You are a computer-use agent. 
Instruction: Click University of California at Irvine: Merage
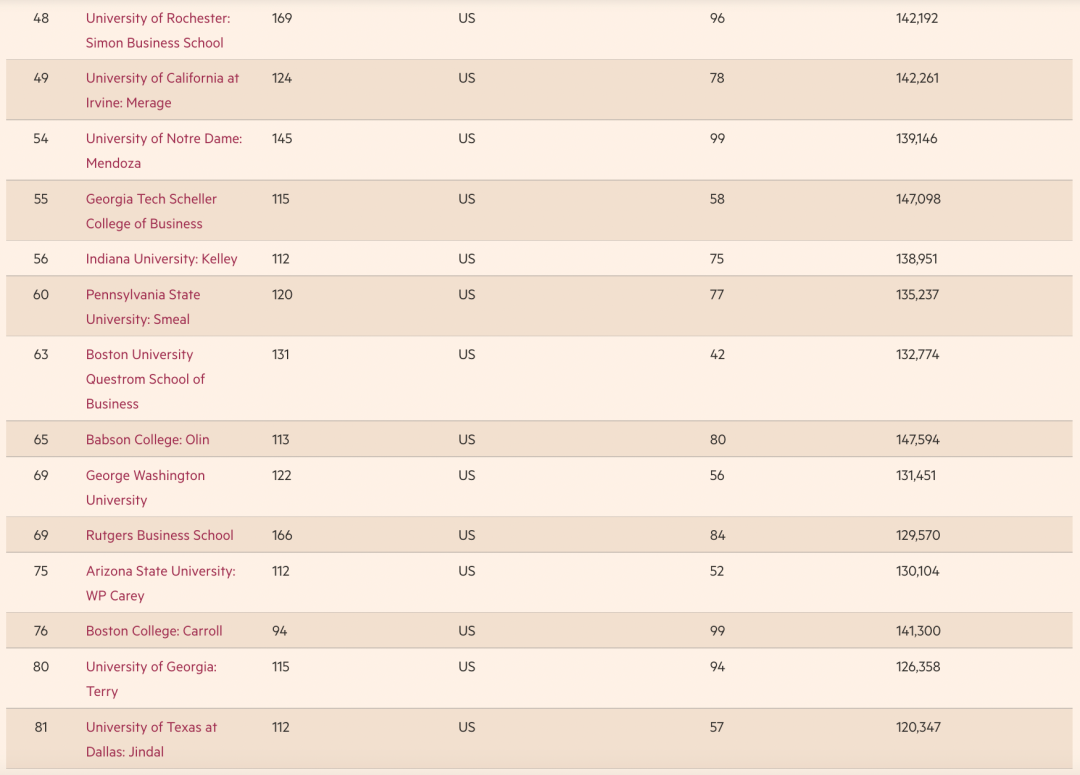[x=162, y=78]
